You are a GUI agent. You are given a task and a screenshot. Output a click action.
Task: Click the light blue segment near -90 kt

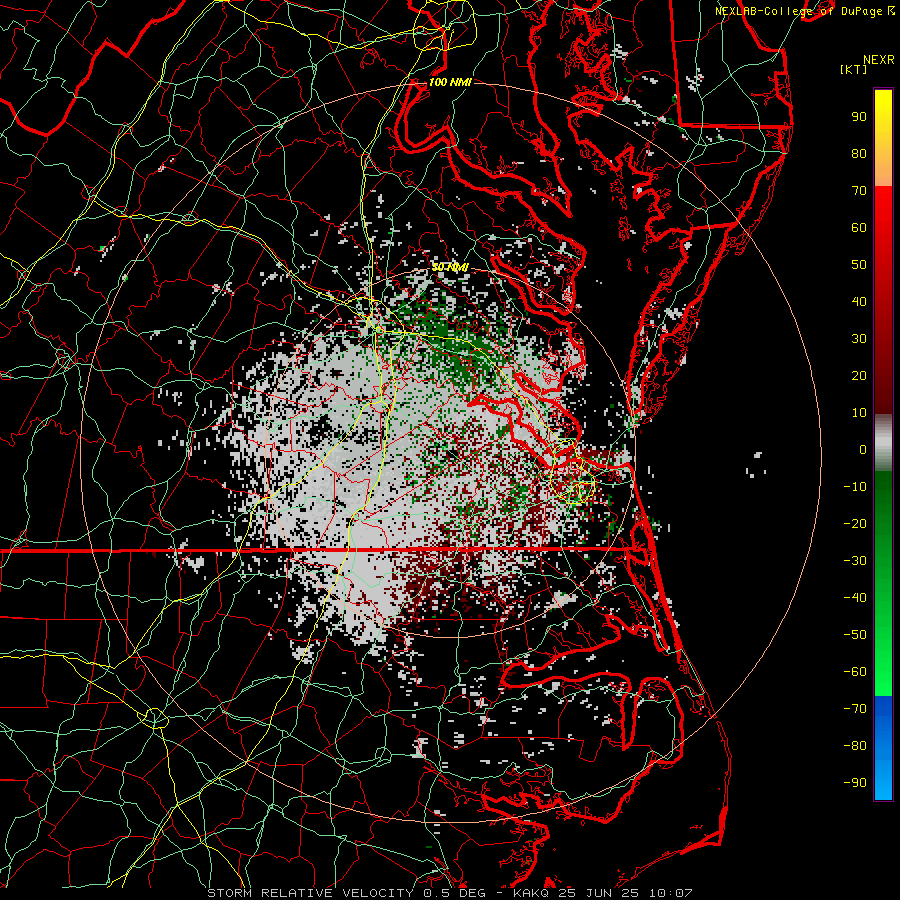coord(883,781)
